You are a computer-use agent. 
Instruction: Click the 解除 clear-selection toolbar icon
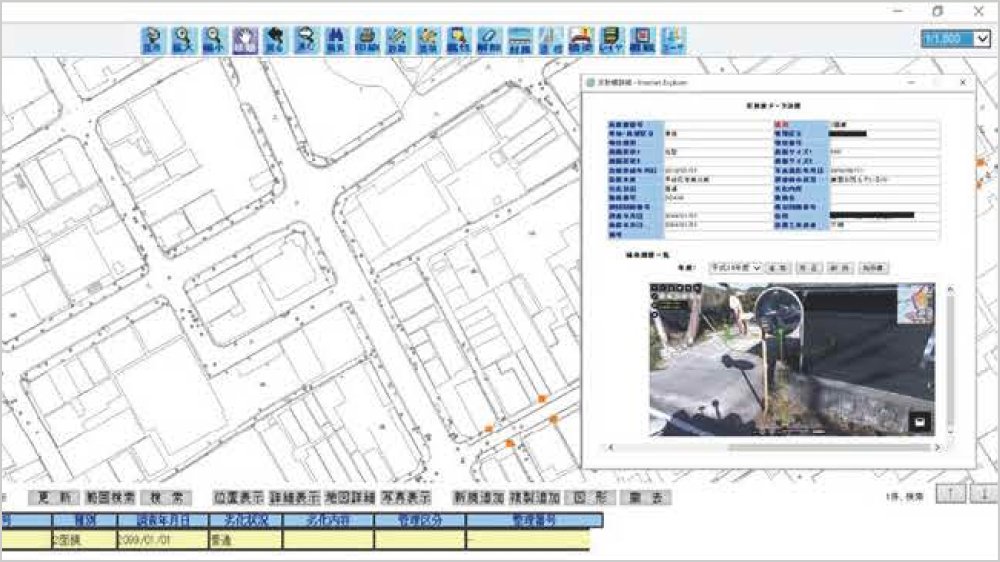[489, 40]
